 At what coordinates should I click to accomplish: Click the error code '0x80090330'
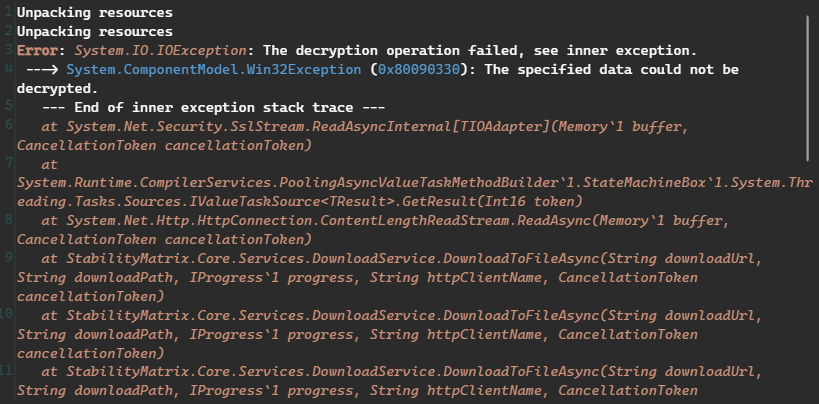419,70
